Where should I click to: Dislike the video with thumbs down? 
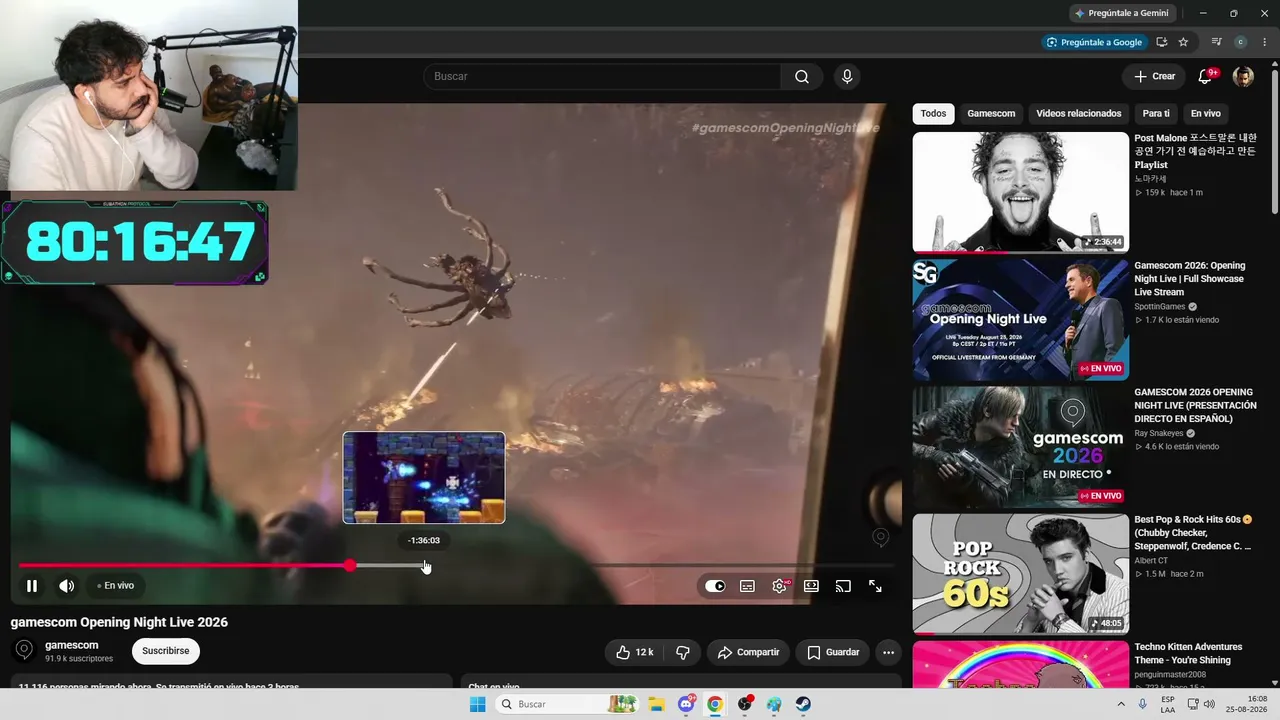click(683, 652)
